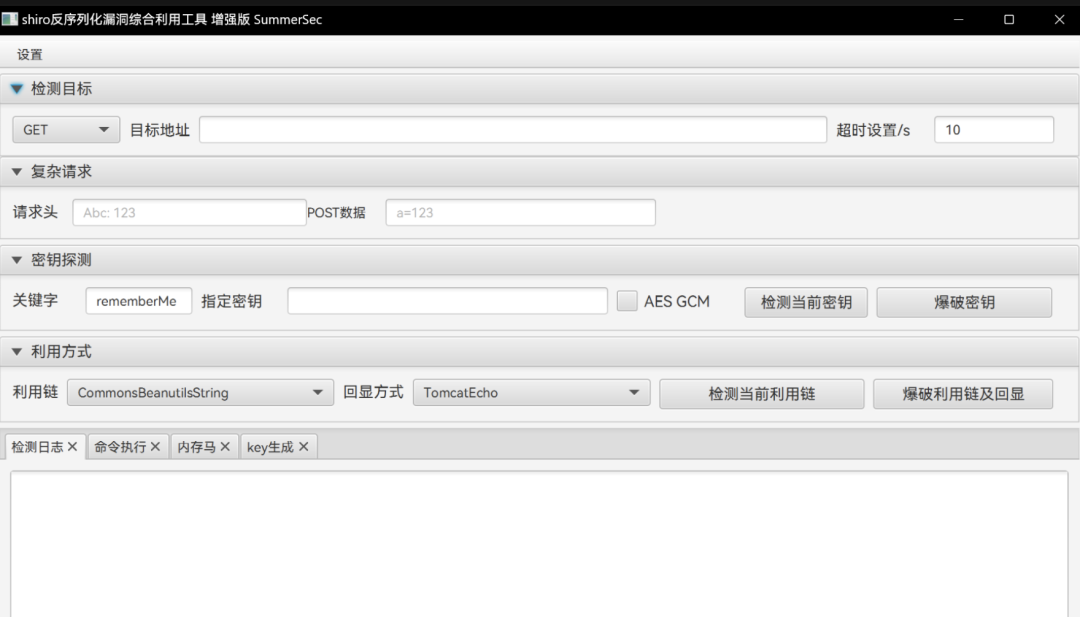Collapse the 利用方式 section
Image resolution: width=1080 pixels, height=617 pixels.
click(x=17, y=351)
